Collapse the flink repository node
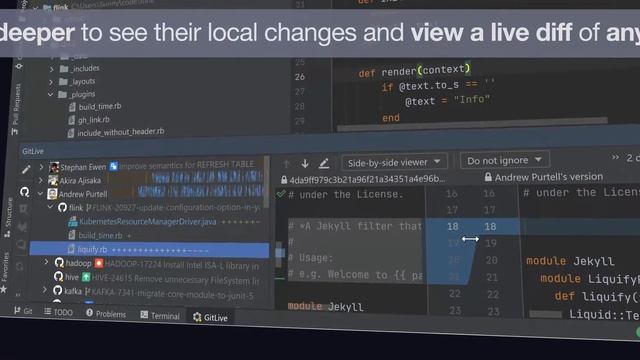The height and width of the screenshot is (360, 640). click(x=51, y=207)
